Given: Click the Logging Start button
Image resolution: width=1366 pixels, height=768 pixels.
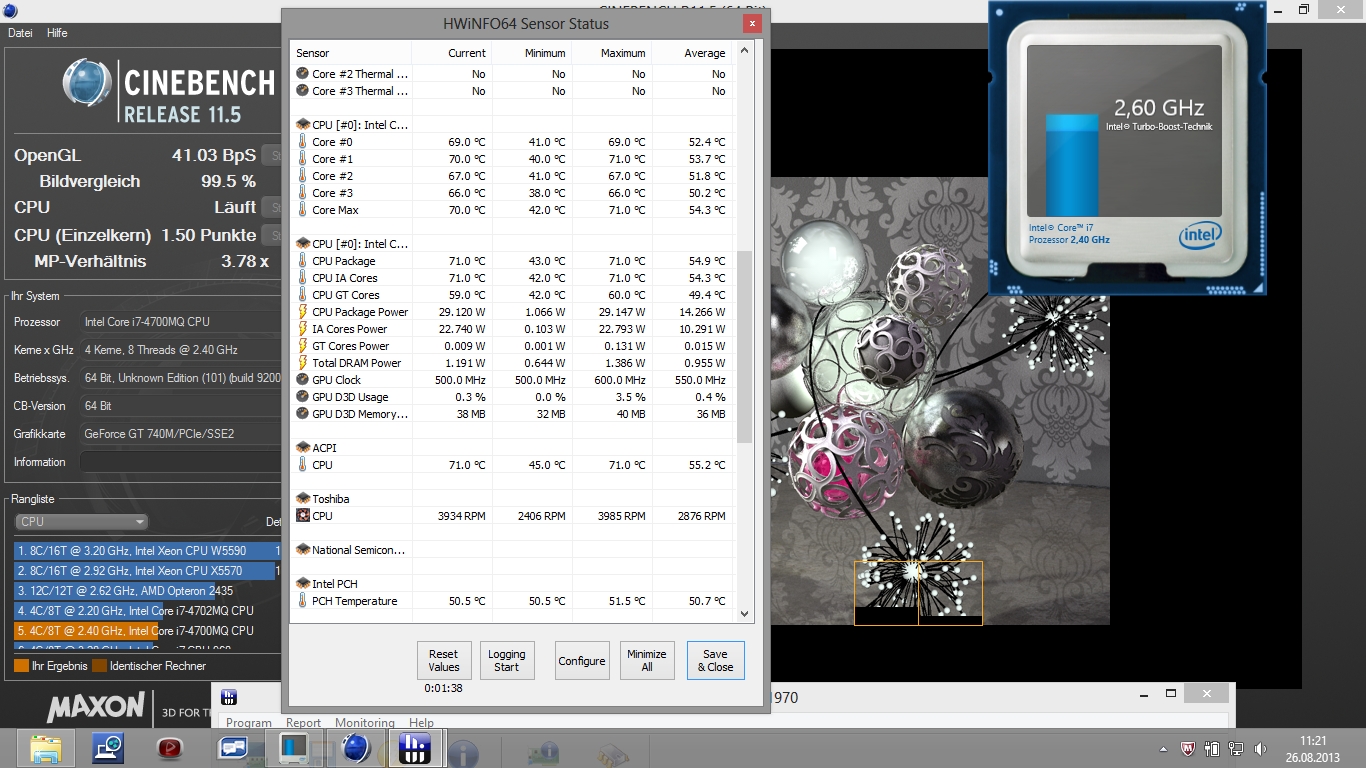Looking at the screenshot, I should (x=507, y=661).
